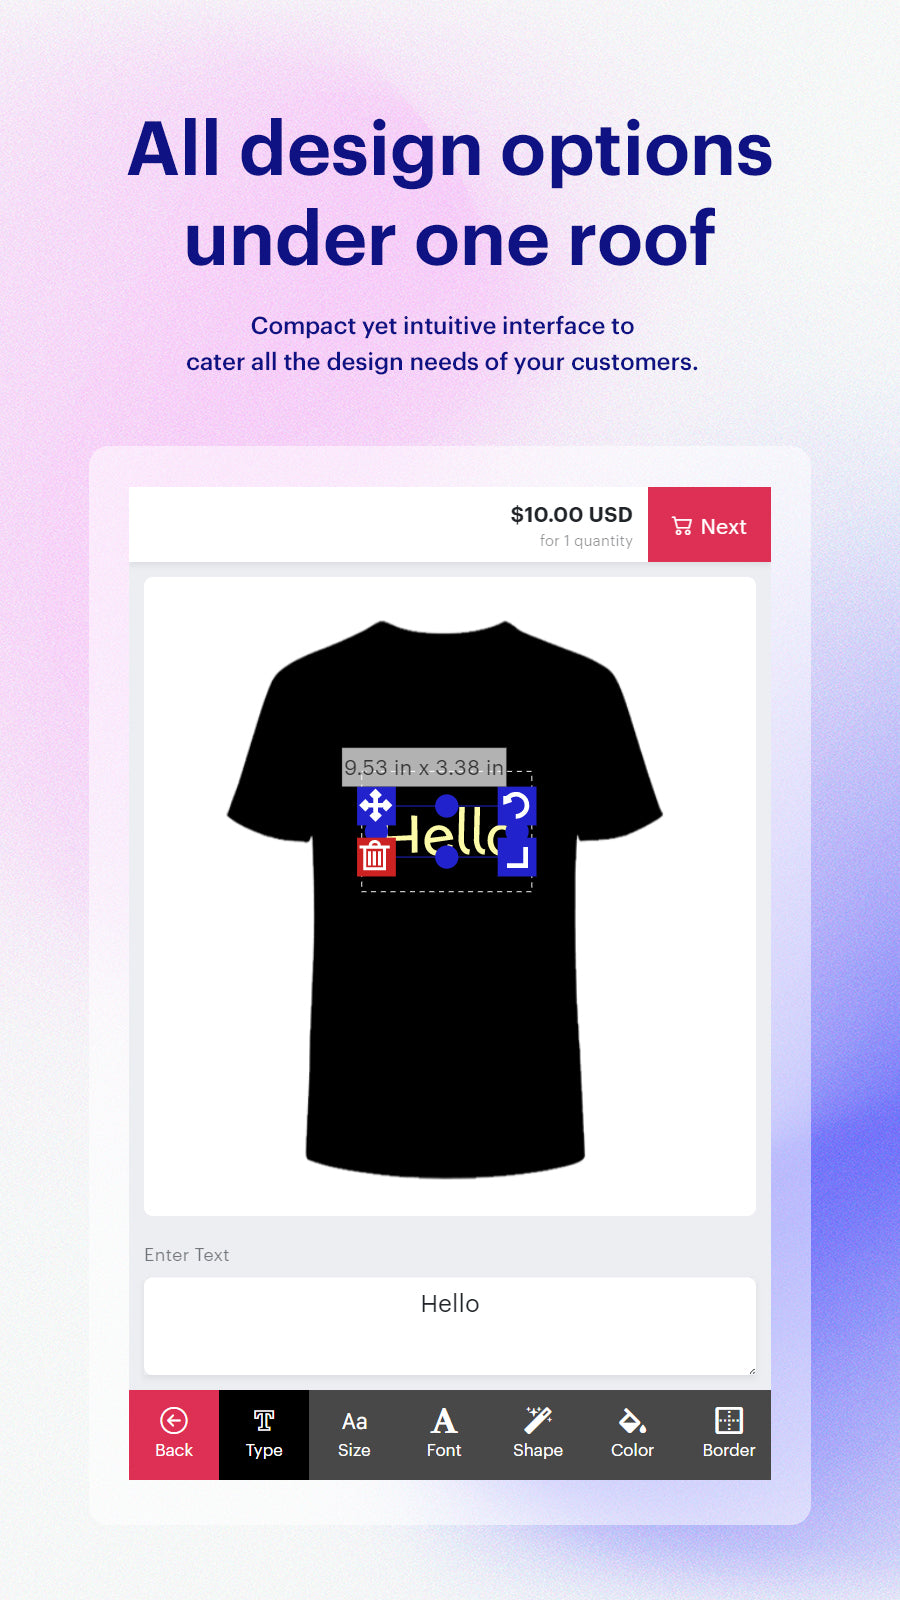Open the Type tool
The height and width of the screenshot is (1600, 900).
point(264,1435)
